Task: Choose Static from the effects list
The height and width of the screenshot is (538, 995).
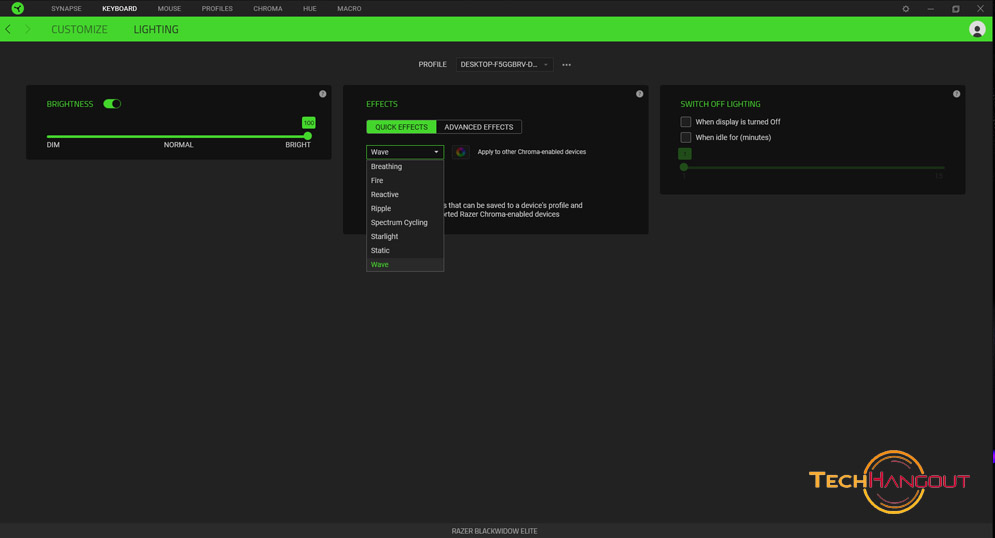Action: click(405, 250)
